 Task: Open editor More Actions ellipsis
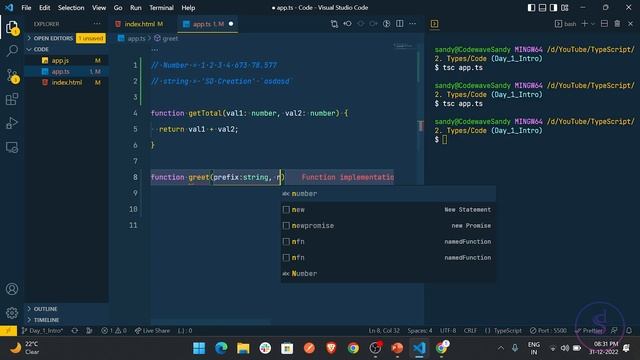click(x=413, y=24)
